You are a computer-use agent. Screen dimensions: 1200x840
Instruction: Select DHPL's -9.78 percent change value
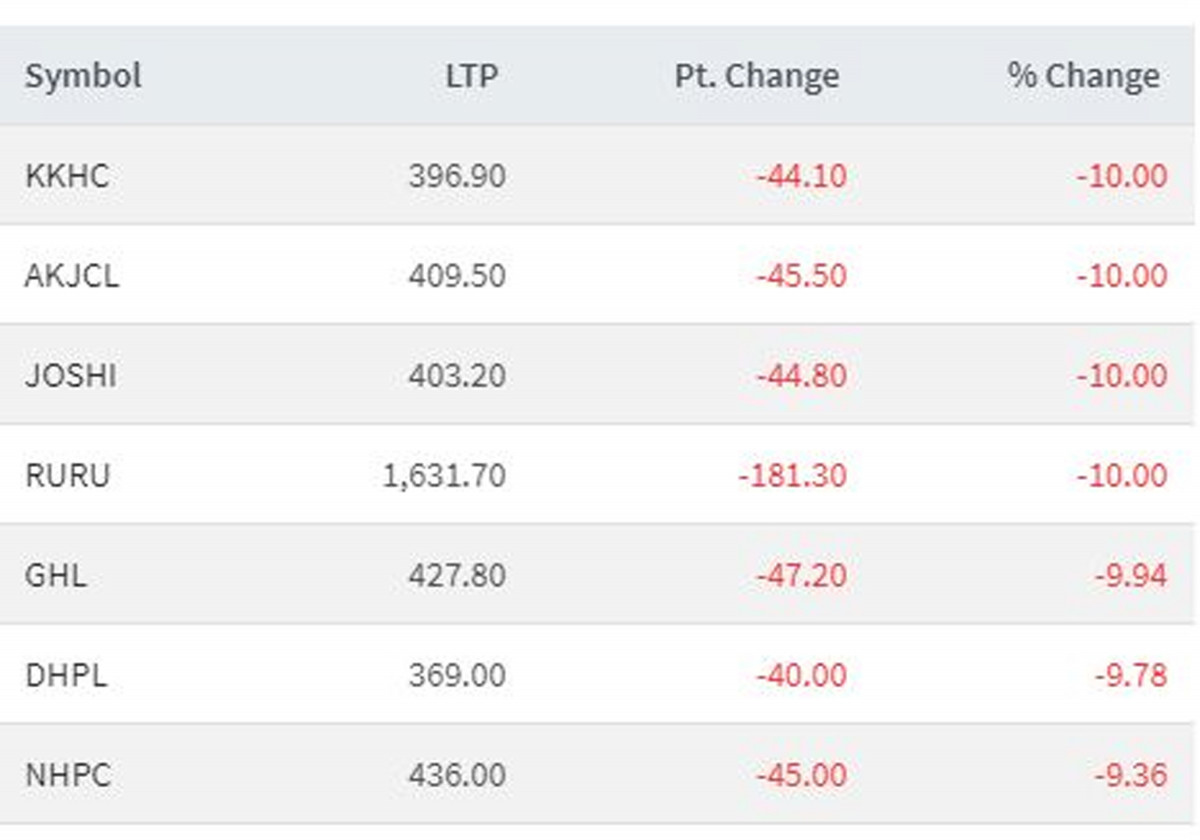click(1130, 676)
